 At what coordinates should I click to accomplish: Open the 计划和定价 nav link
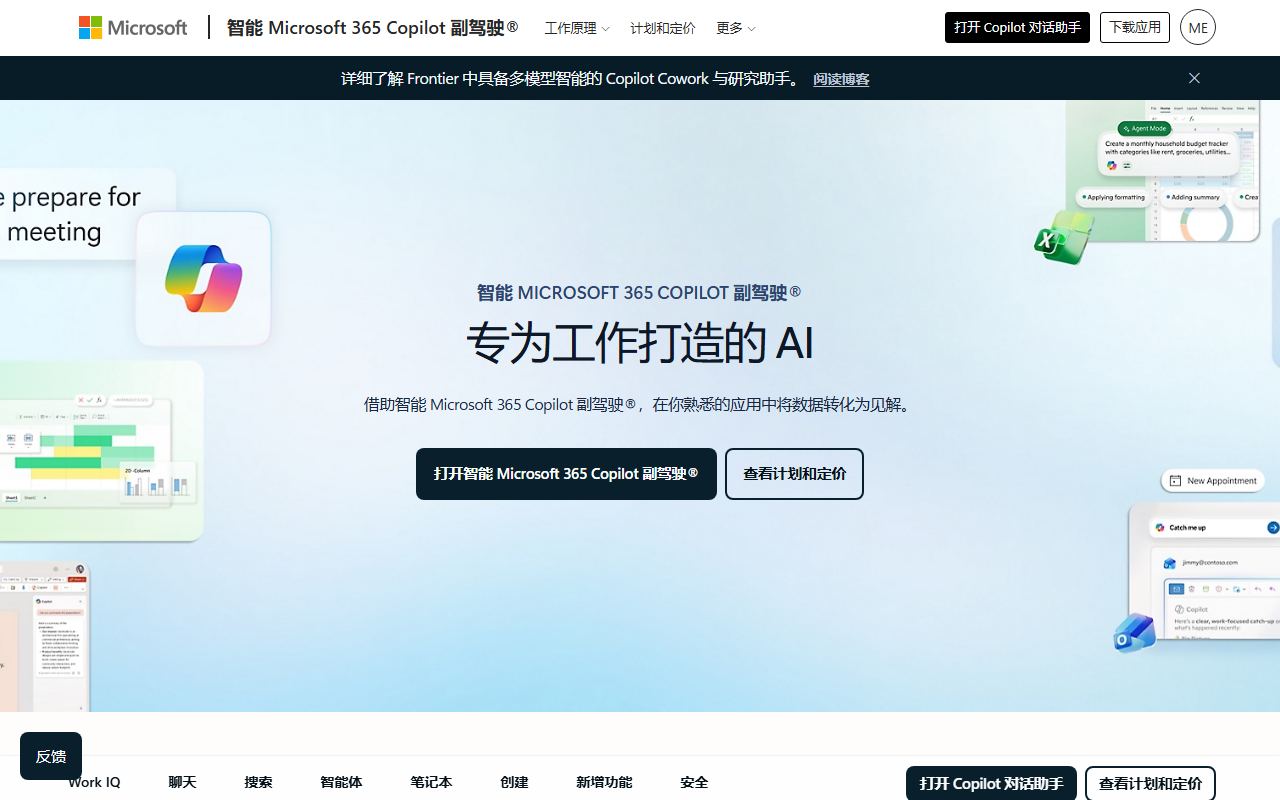click(x=663, y=28)
